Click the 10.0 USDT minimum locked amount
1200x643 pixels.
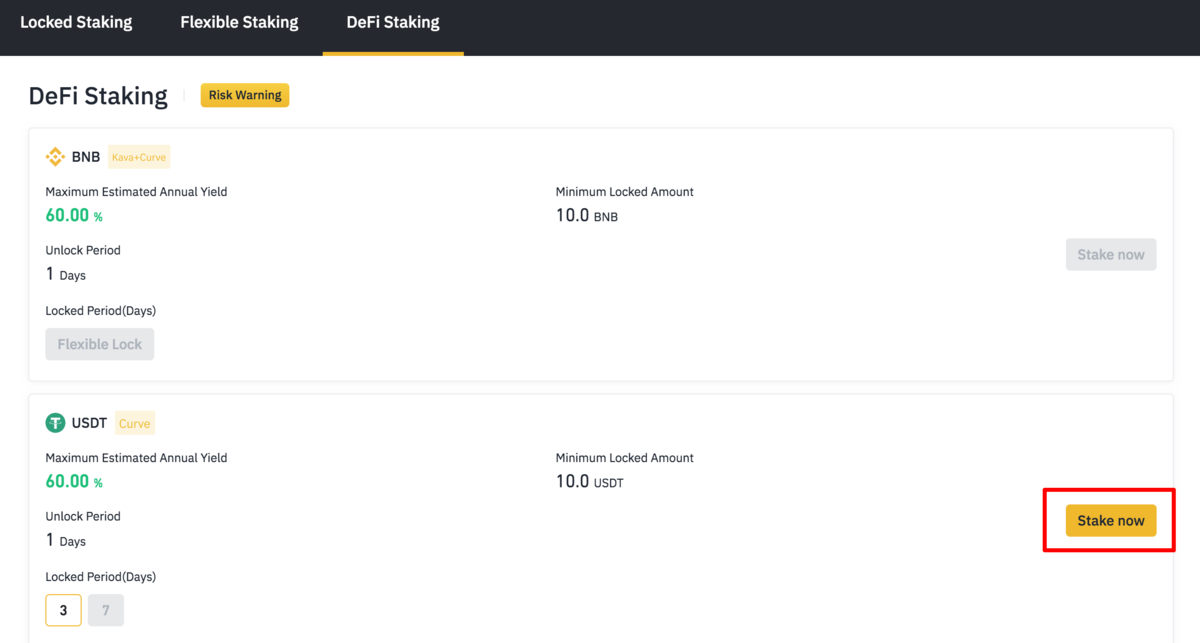point(590,481)
